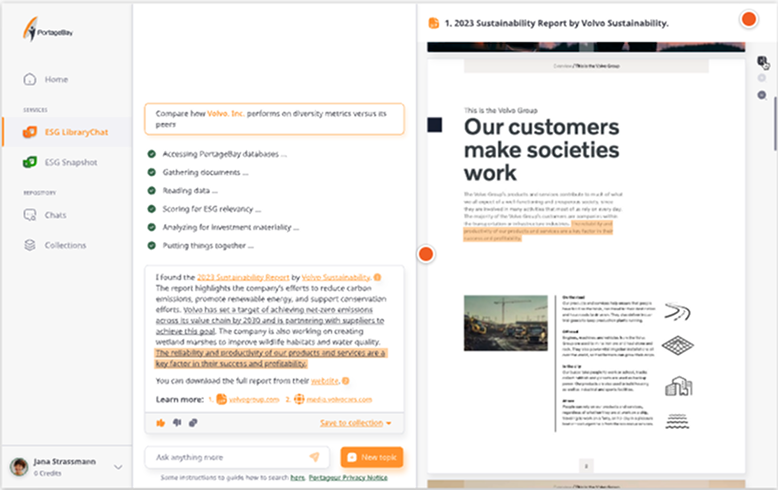Click the road icon in the report

tap(677, 312)
